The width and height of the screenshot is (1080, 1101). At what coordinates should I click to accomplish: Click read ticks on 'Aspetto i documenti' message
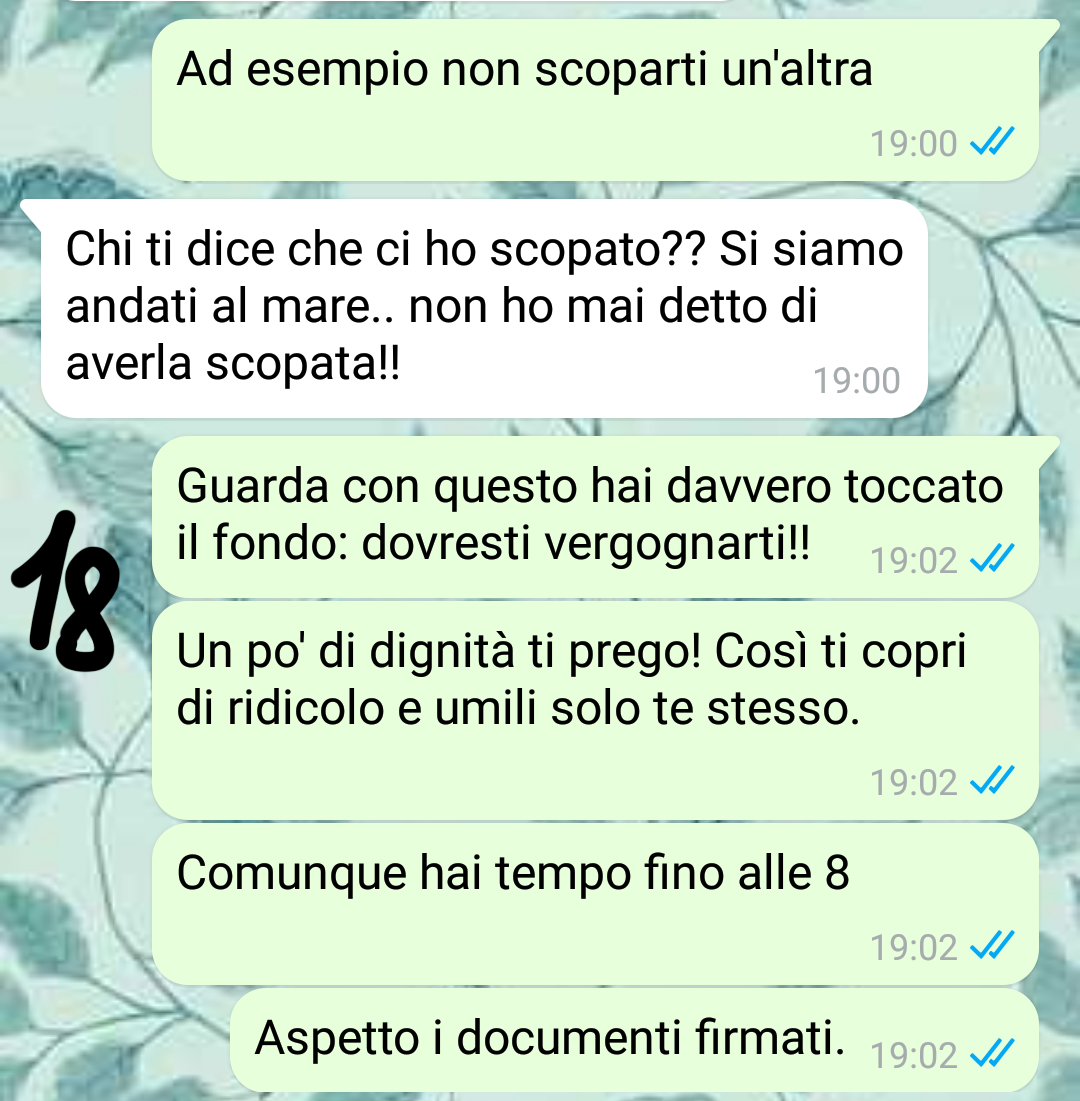pos(992,1053)
